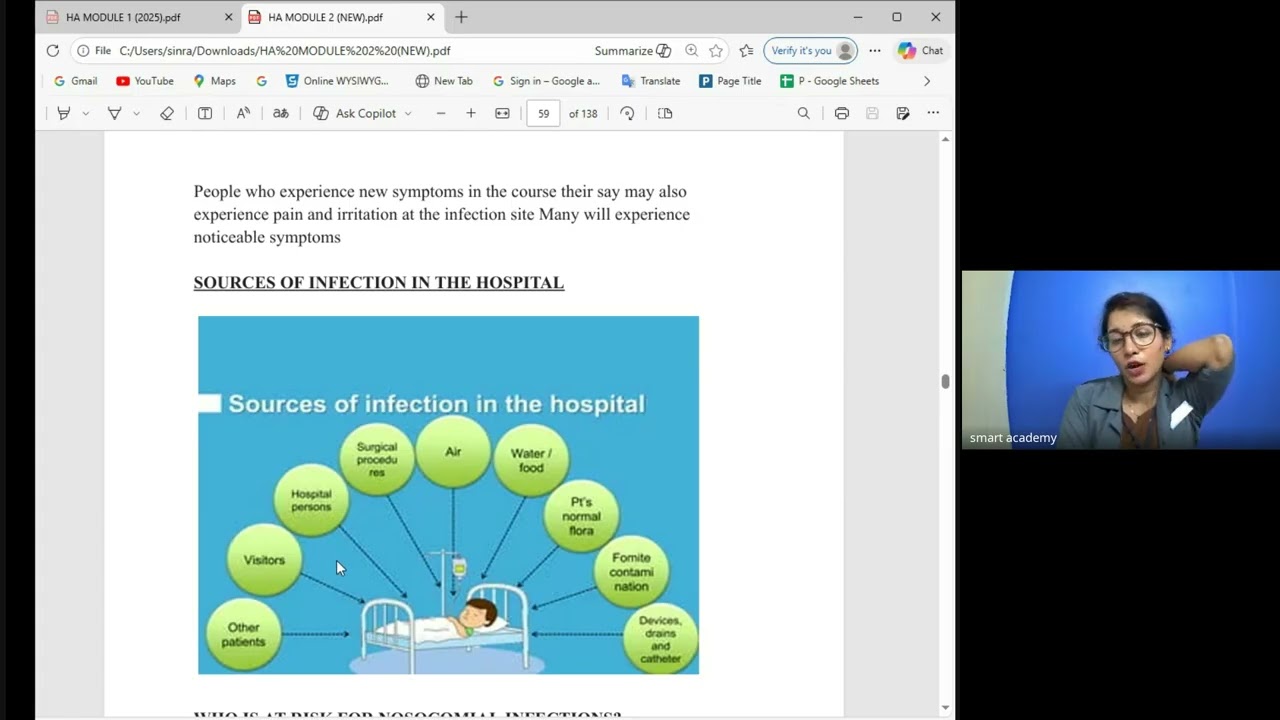Screen dimensions: 1280x720
Task: Click the Read aloud icon
Action: 243,113
